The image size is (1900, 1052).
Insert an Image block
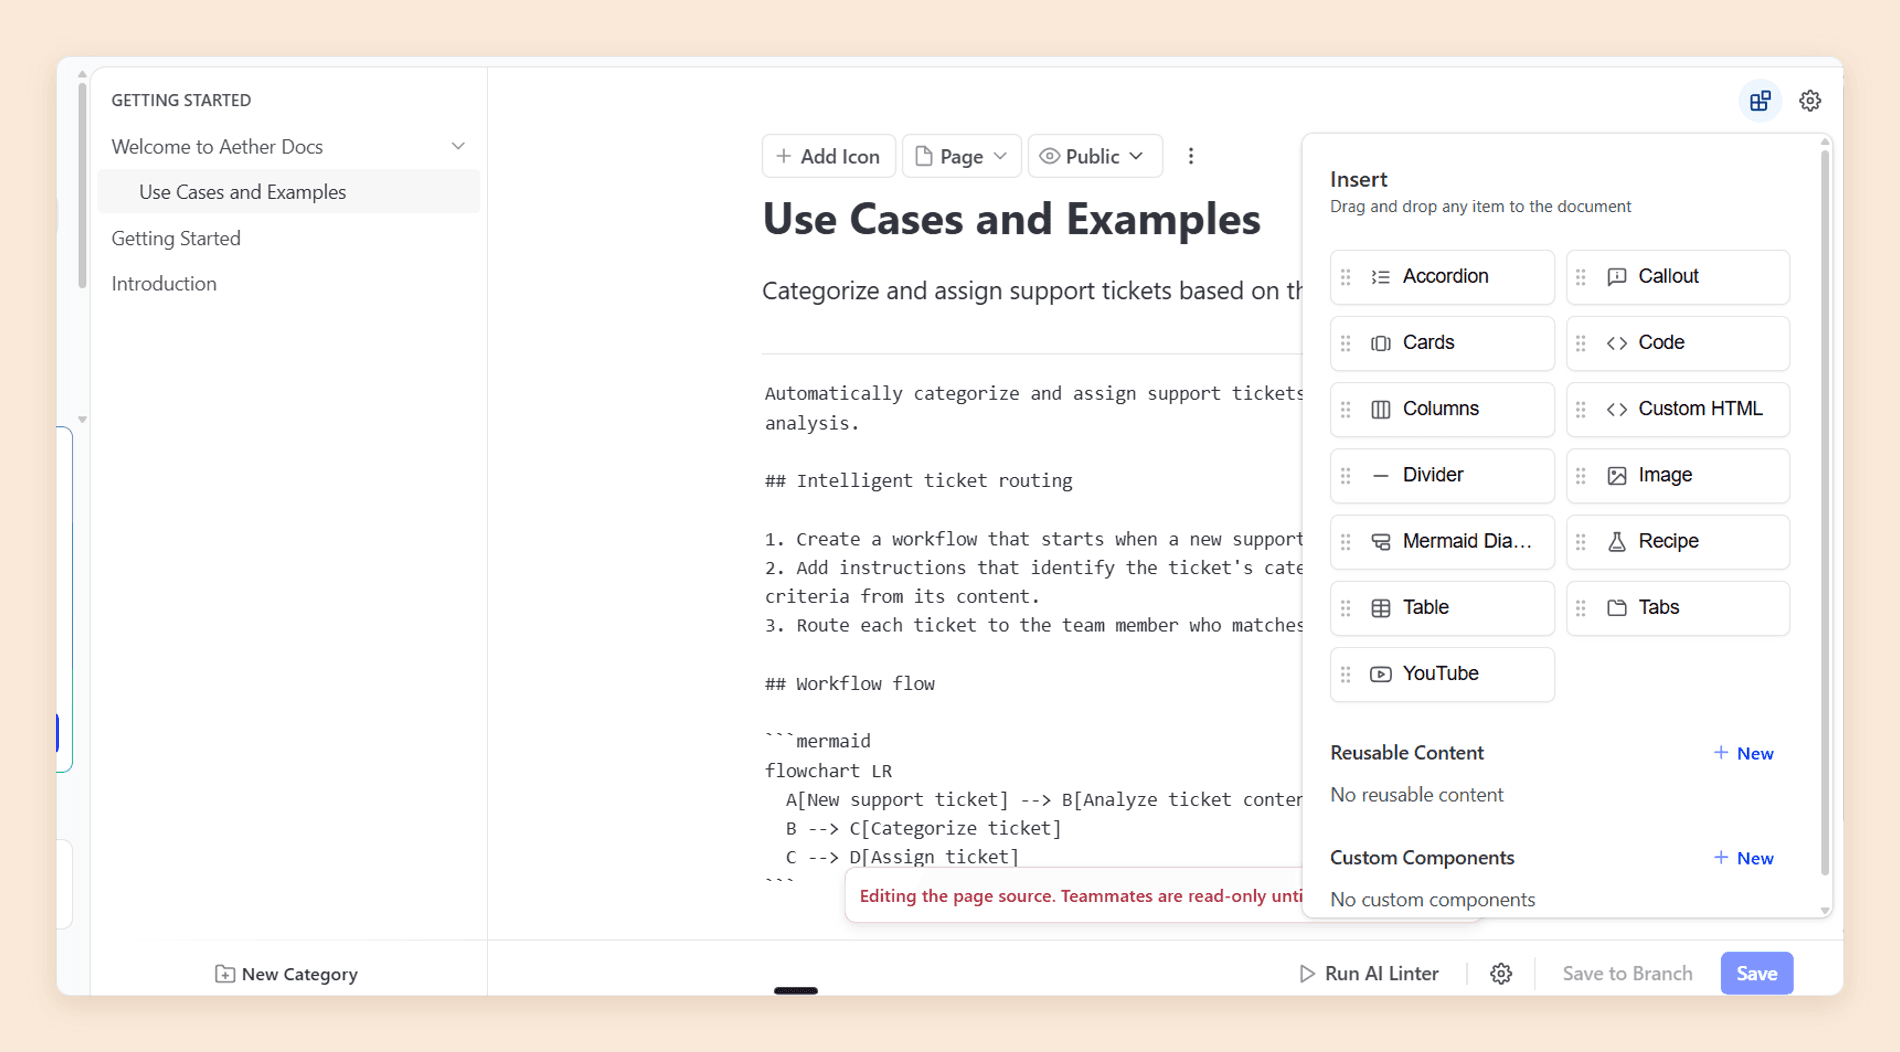(1678, 475)
